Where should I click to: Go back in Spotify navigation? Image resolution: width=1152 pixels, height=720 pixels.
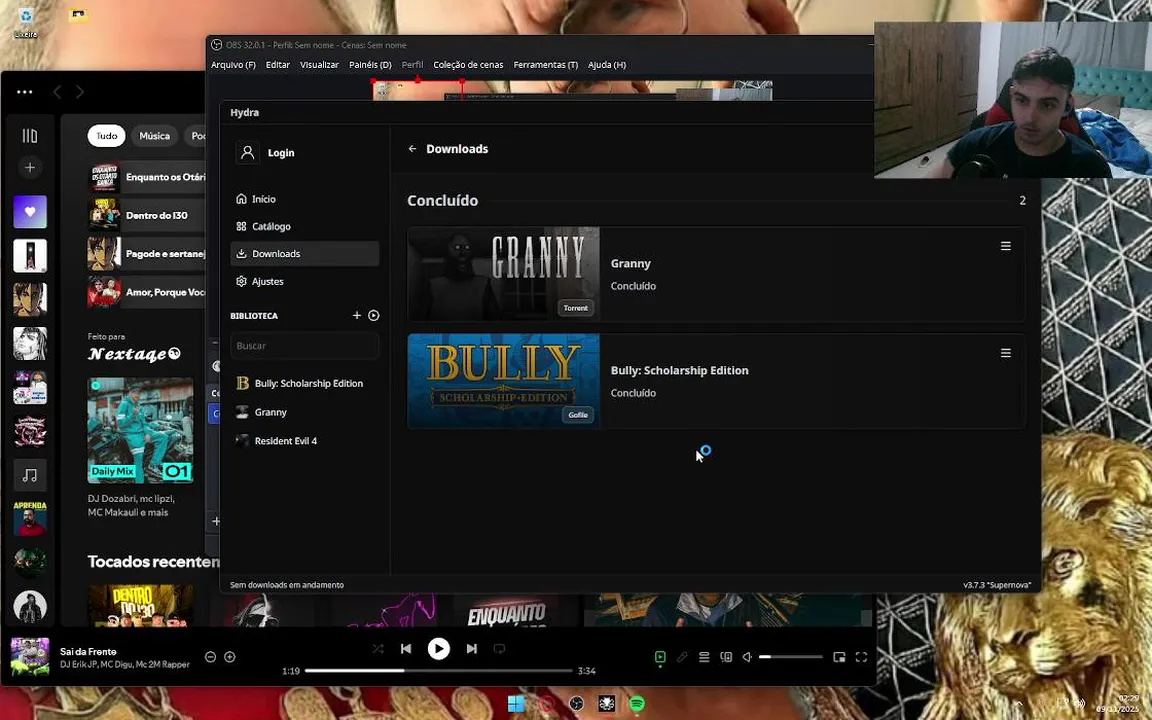coord(57,92)
